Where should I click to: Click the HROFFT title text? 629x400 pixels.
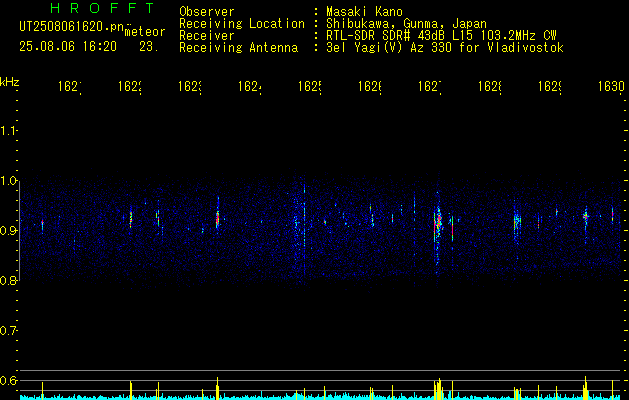coord(102,8)
